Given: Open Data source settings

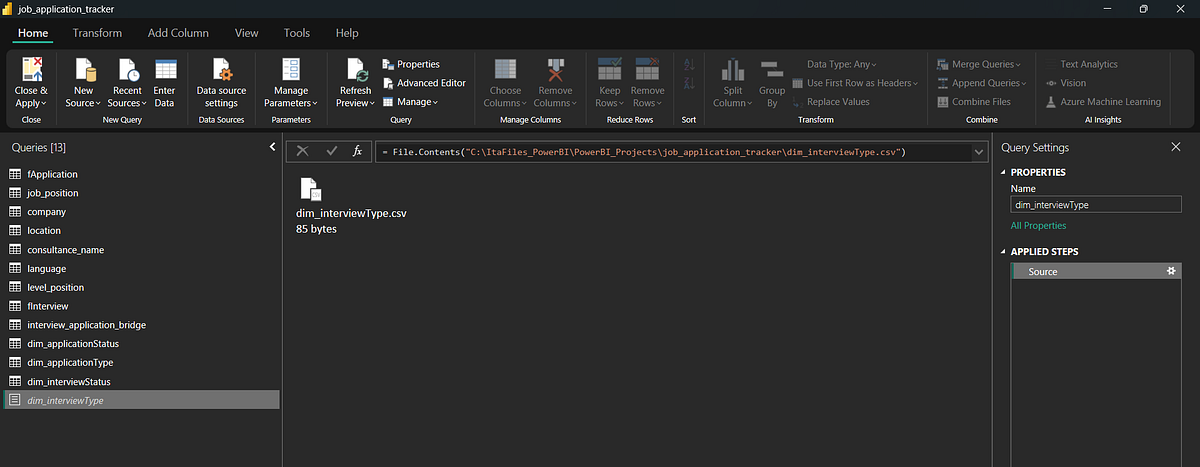Looking at the screenshot, I should point(221,70).
